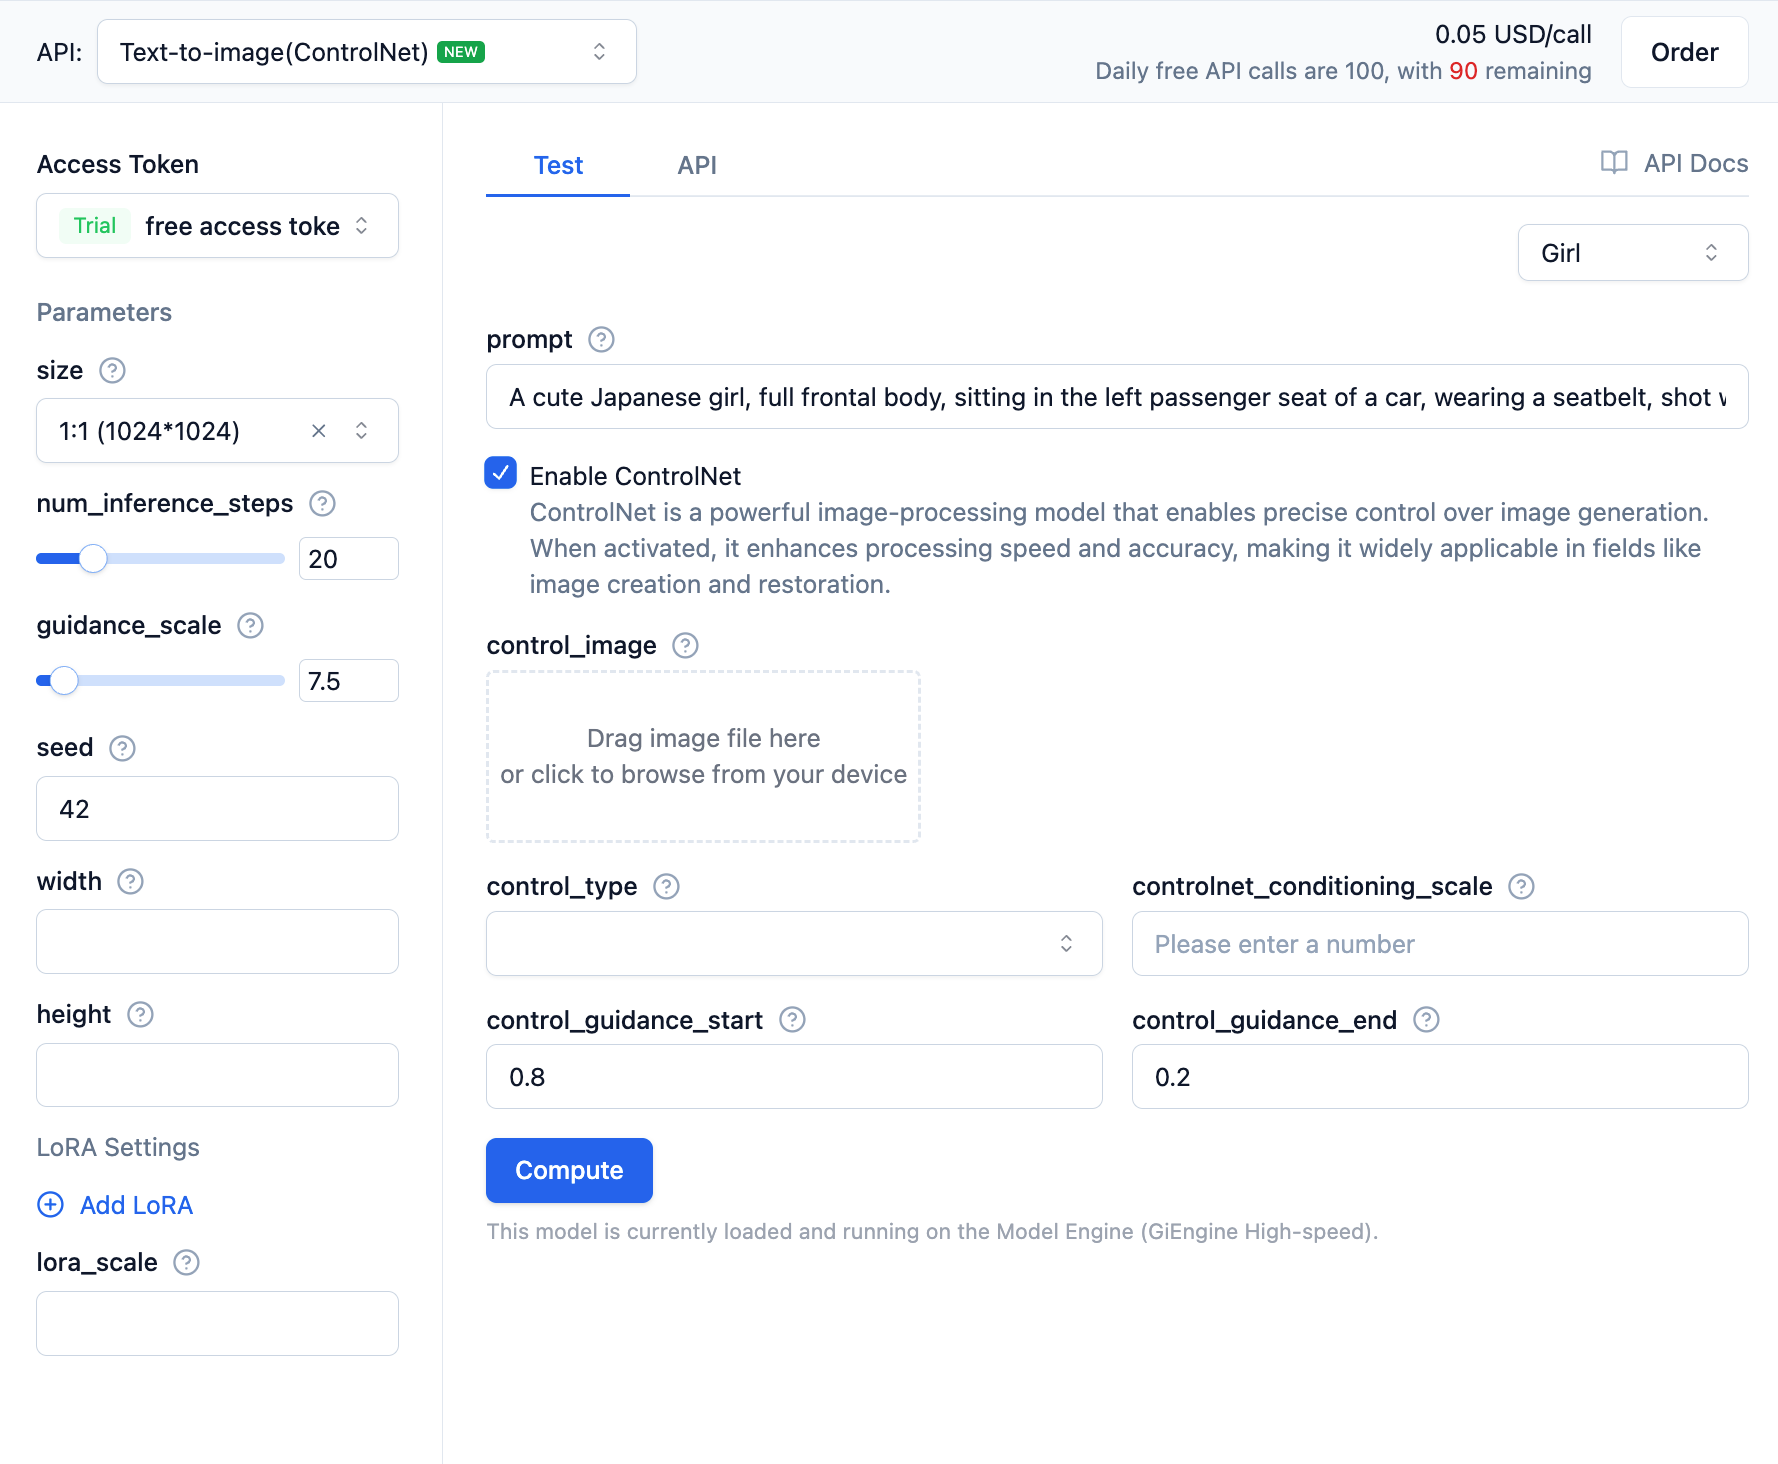1778x1464 pixels.
Task: Click the prompt help icon
Action: 601,340
